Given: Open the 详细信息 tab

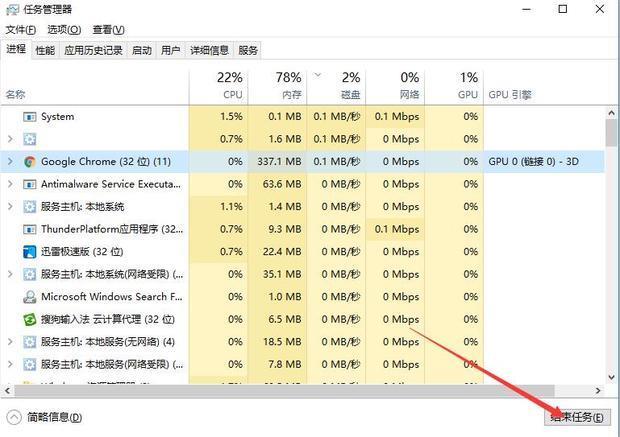Looking at the screenshot, I should pos(209,50).
